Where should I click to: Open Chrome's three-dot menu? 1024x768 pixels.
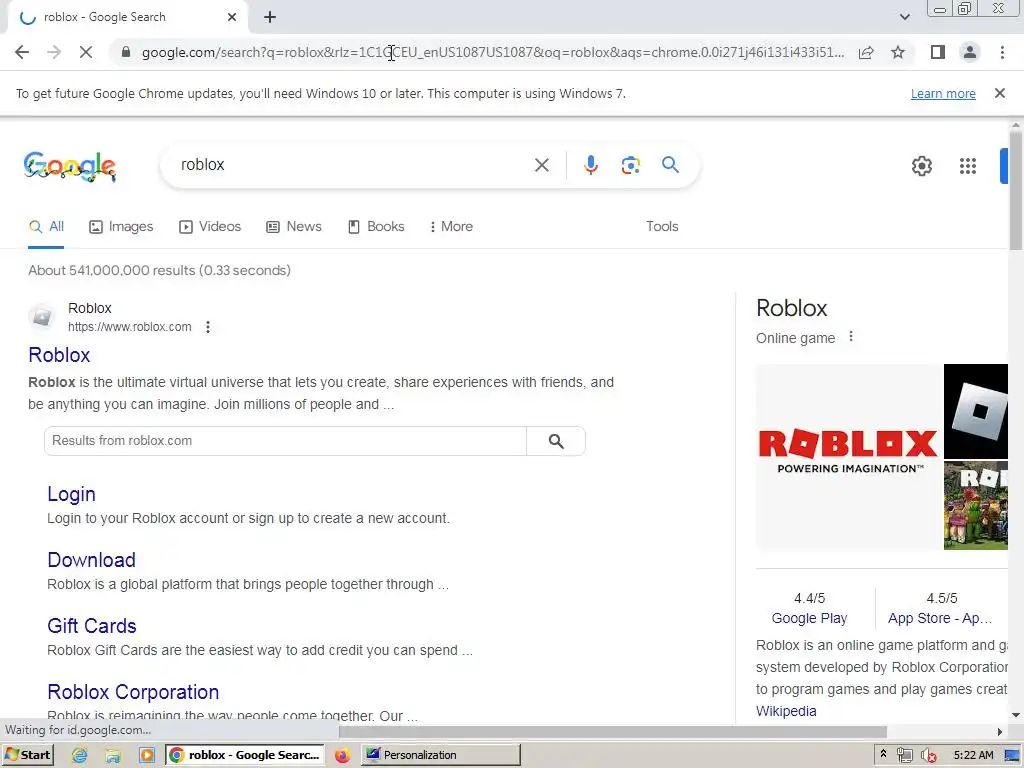click(1002, 52)
